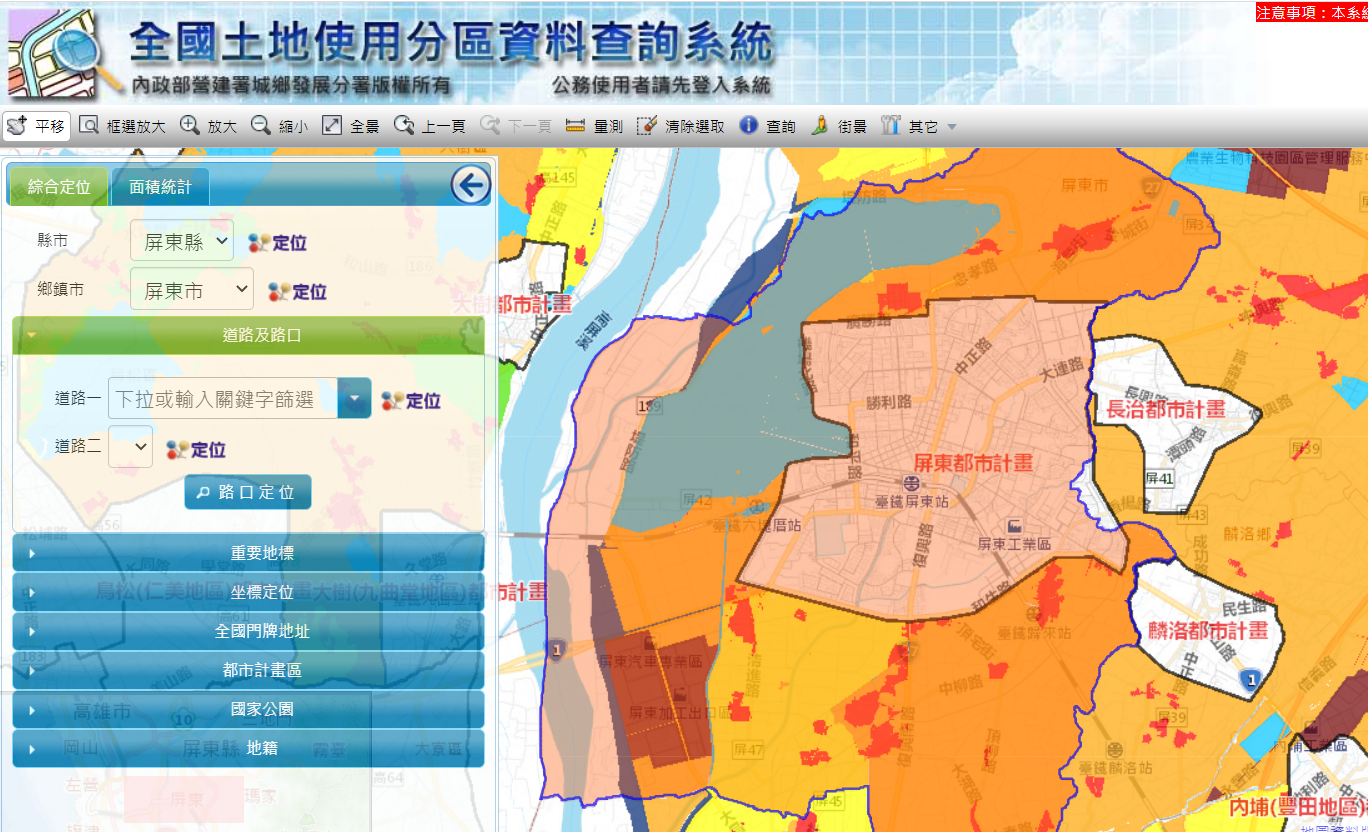Go back with 上一頁 tool
Screen dimensions: 1368x832
pyautogui.click(x=430, y=126)
